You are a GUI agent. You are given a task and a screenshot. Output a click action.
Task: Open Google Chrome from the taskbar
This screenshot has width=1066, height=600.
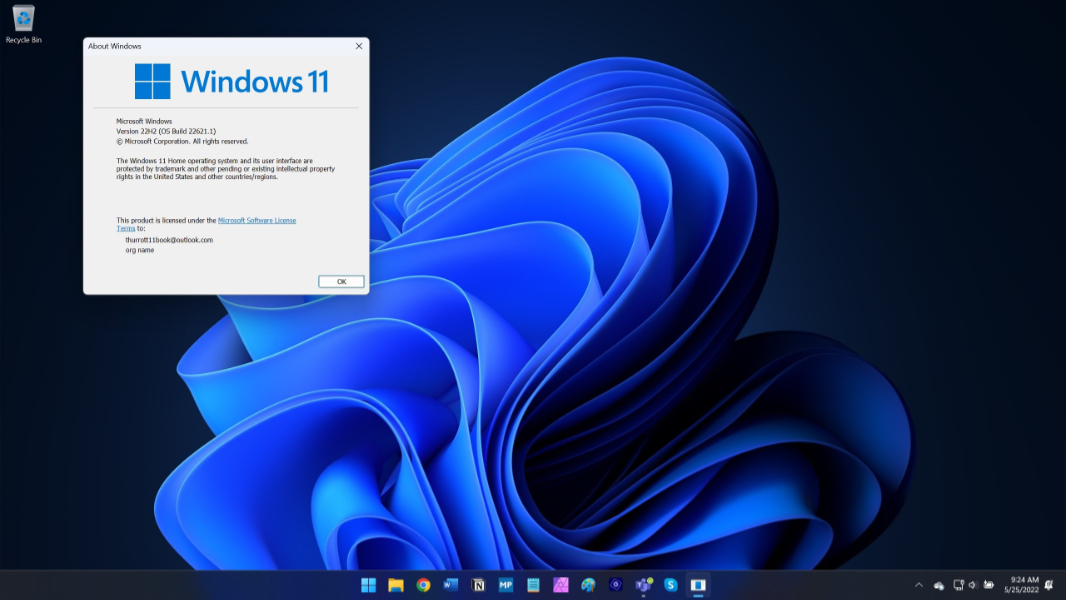pos(423,585)
